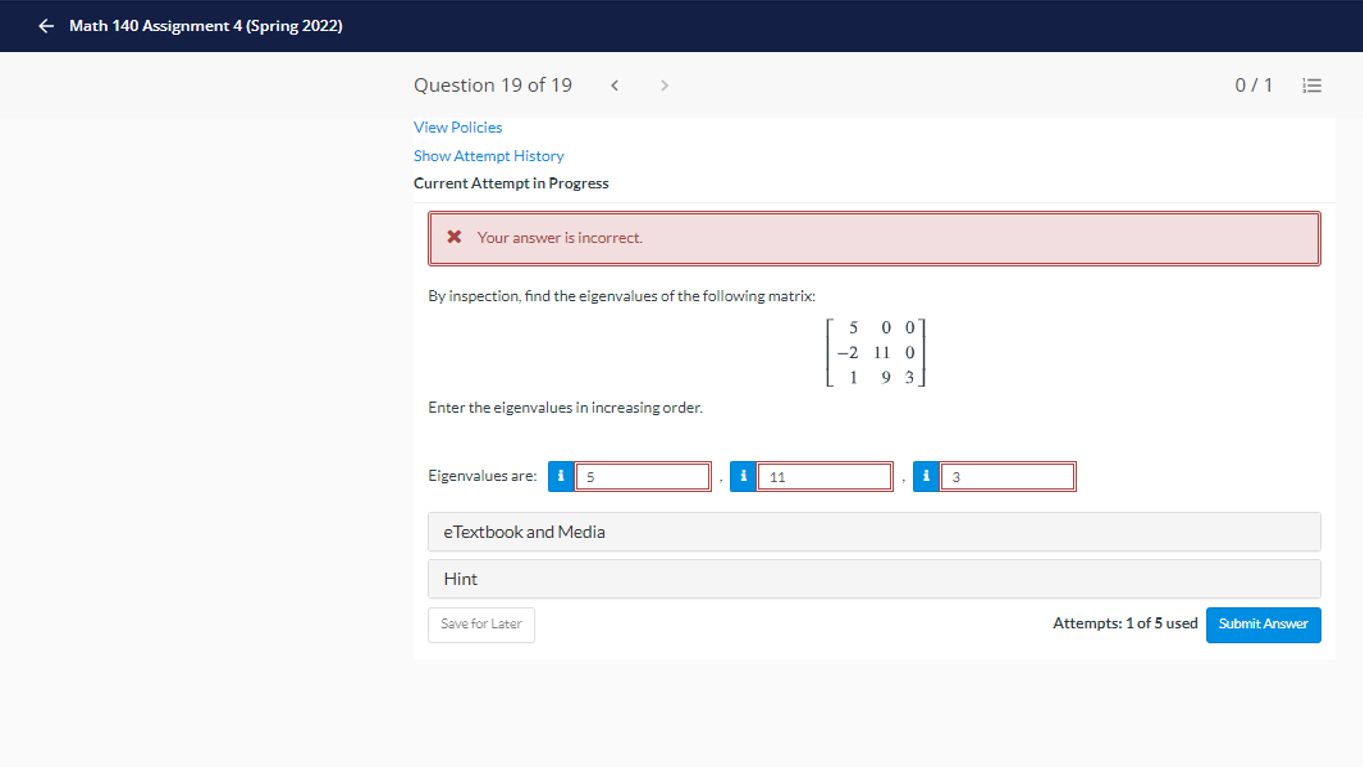1363x767 pixels.
Task: Click the previous question chevron
Action: (614, 86)
